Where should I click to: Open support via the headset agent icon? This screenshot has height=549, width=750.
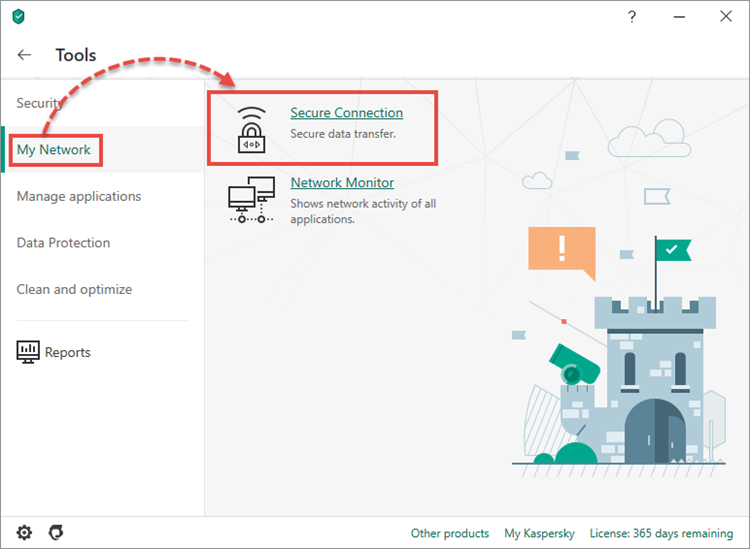[x=56, y=532]
